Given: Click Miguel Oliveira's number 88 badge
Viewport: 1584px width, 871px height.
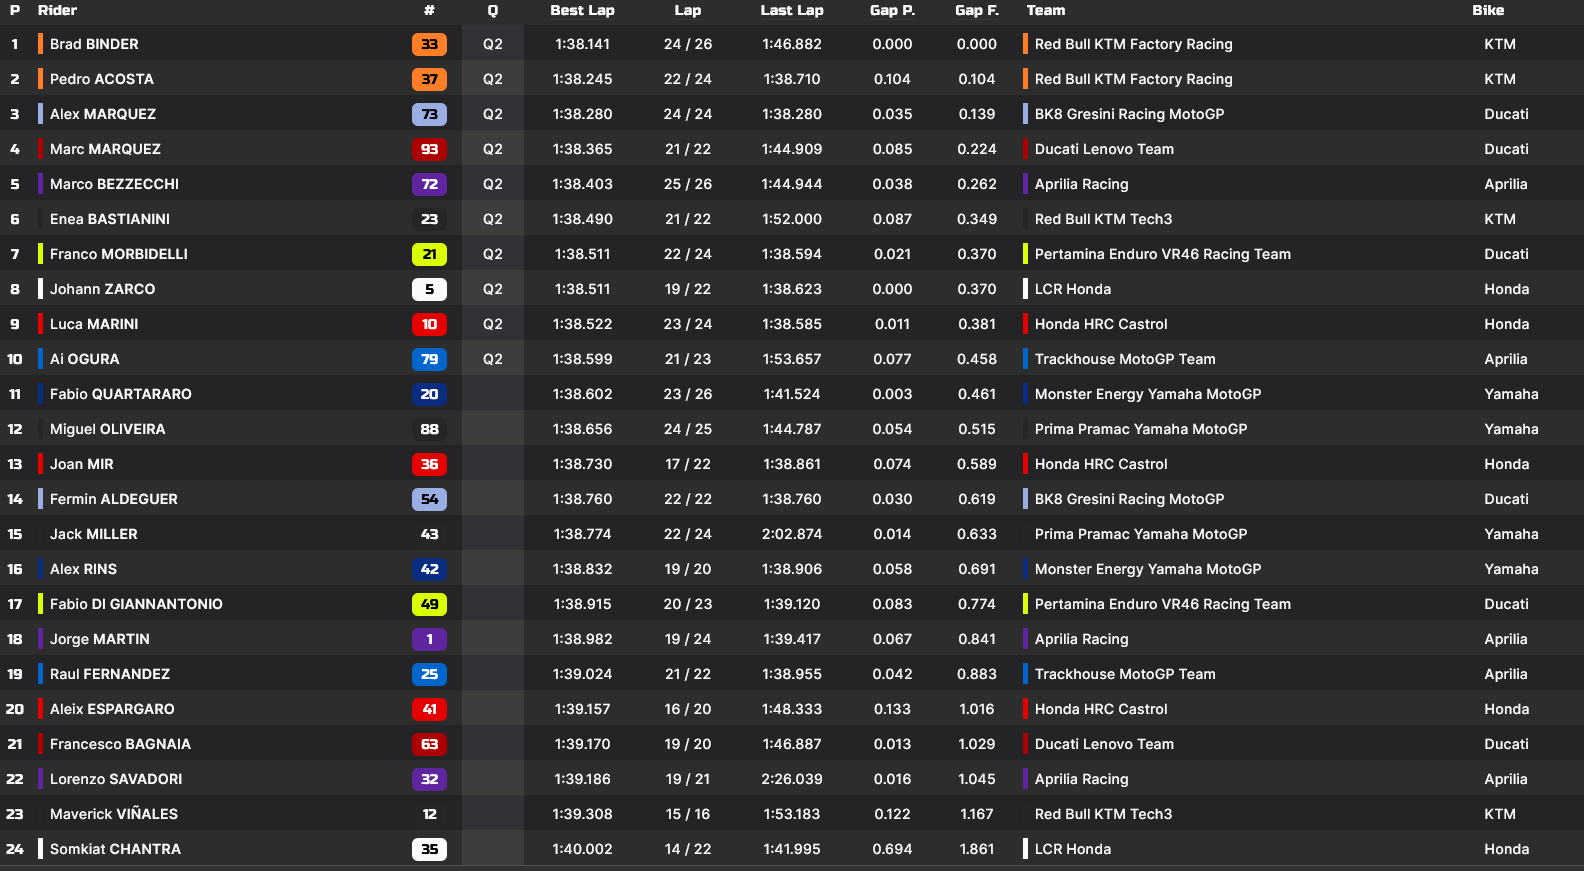Looking at the screenshot, I should click(x=429, y=429).
